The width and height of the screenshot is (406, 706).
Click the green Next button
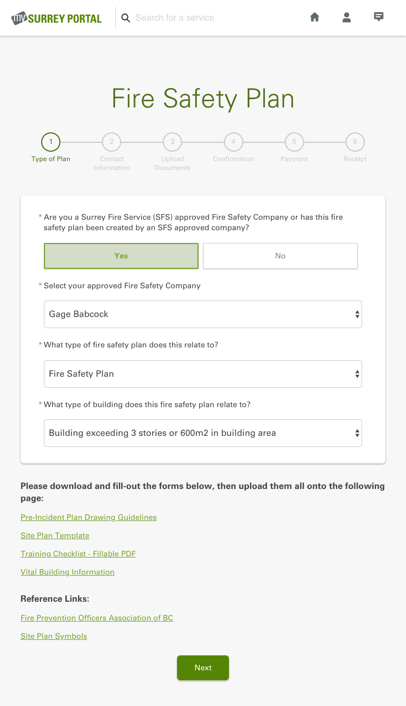click(203, 668)
